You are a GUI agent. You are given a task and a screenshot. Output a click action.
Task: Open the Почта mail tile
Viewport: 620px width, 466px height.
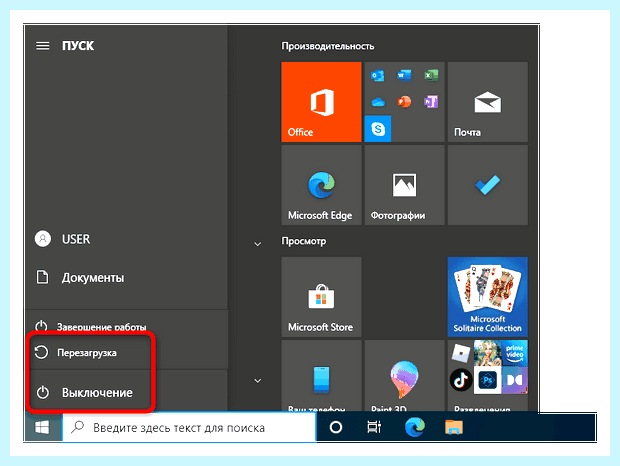(488, 102)
